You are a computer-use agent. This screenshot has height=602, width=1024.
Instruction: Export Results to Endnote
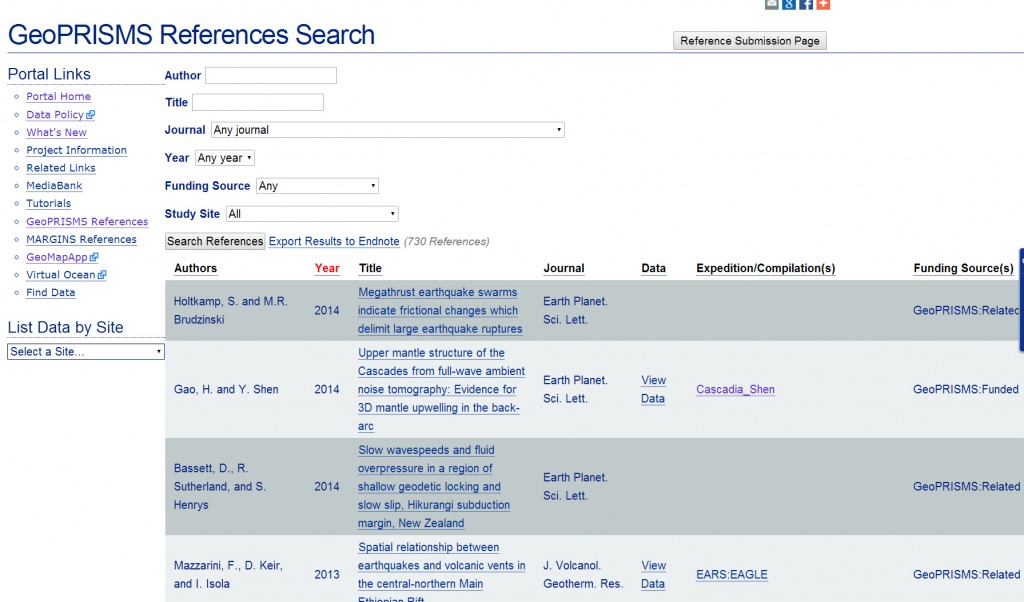point(334,242)
